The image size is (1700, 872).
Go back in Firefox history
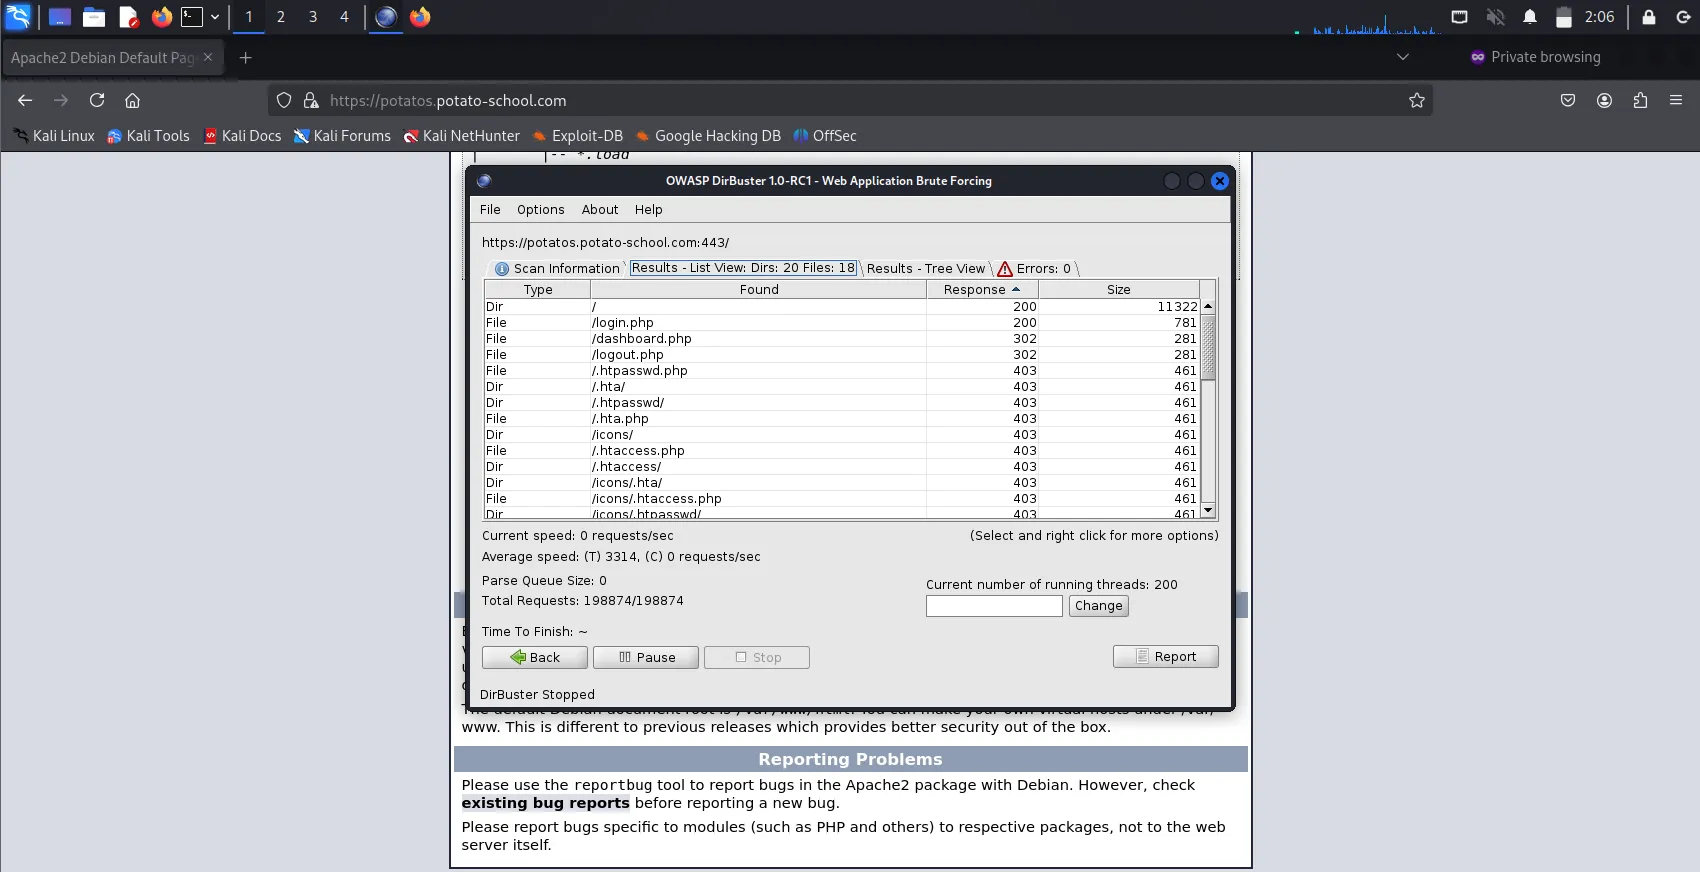(25, 100)
